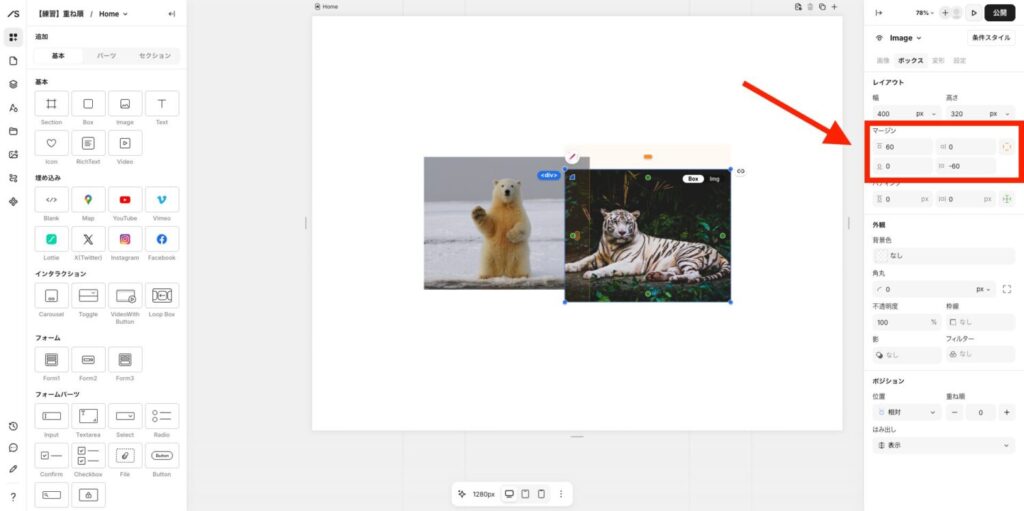Open the 位置 position type dropdown
This screenshot has height=511, width=1024.
pos(907,412)
